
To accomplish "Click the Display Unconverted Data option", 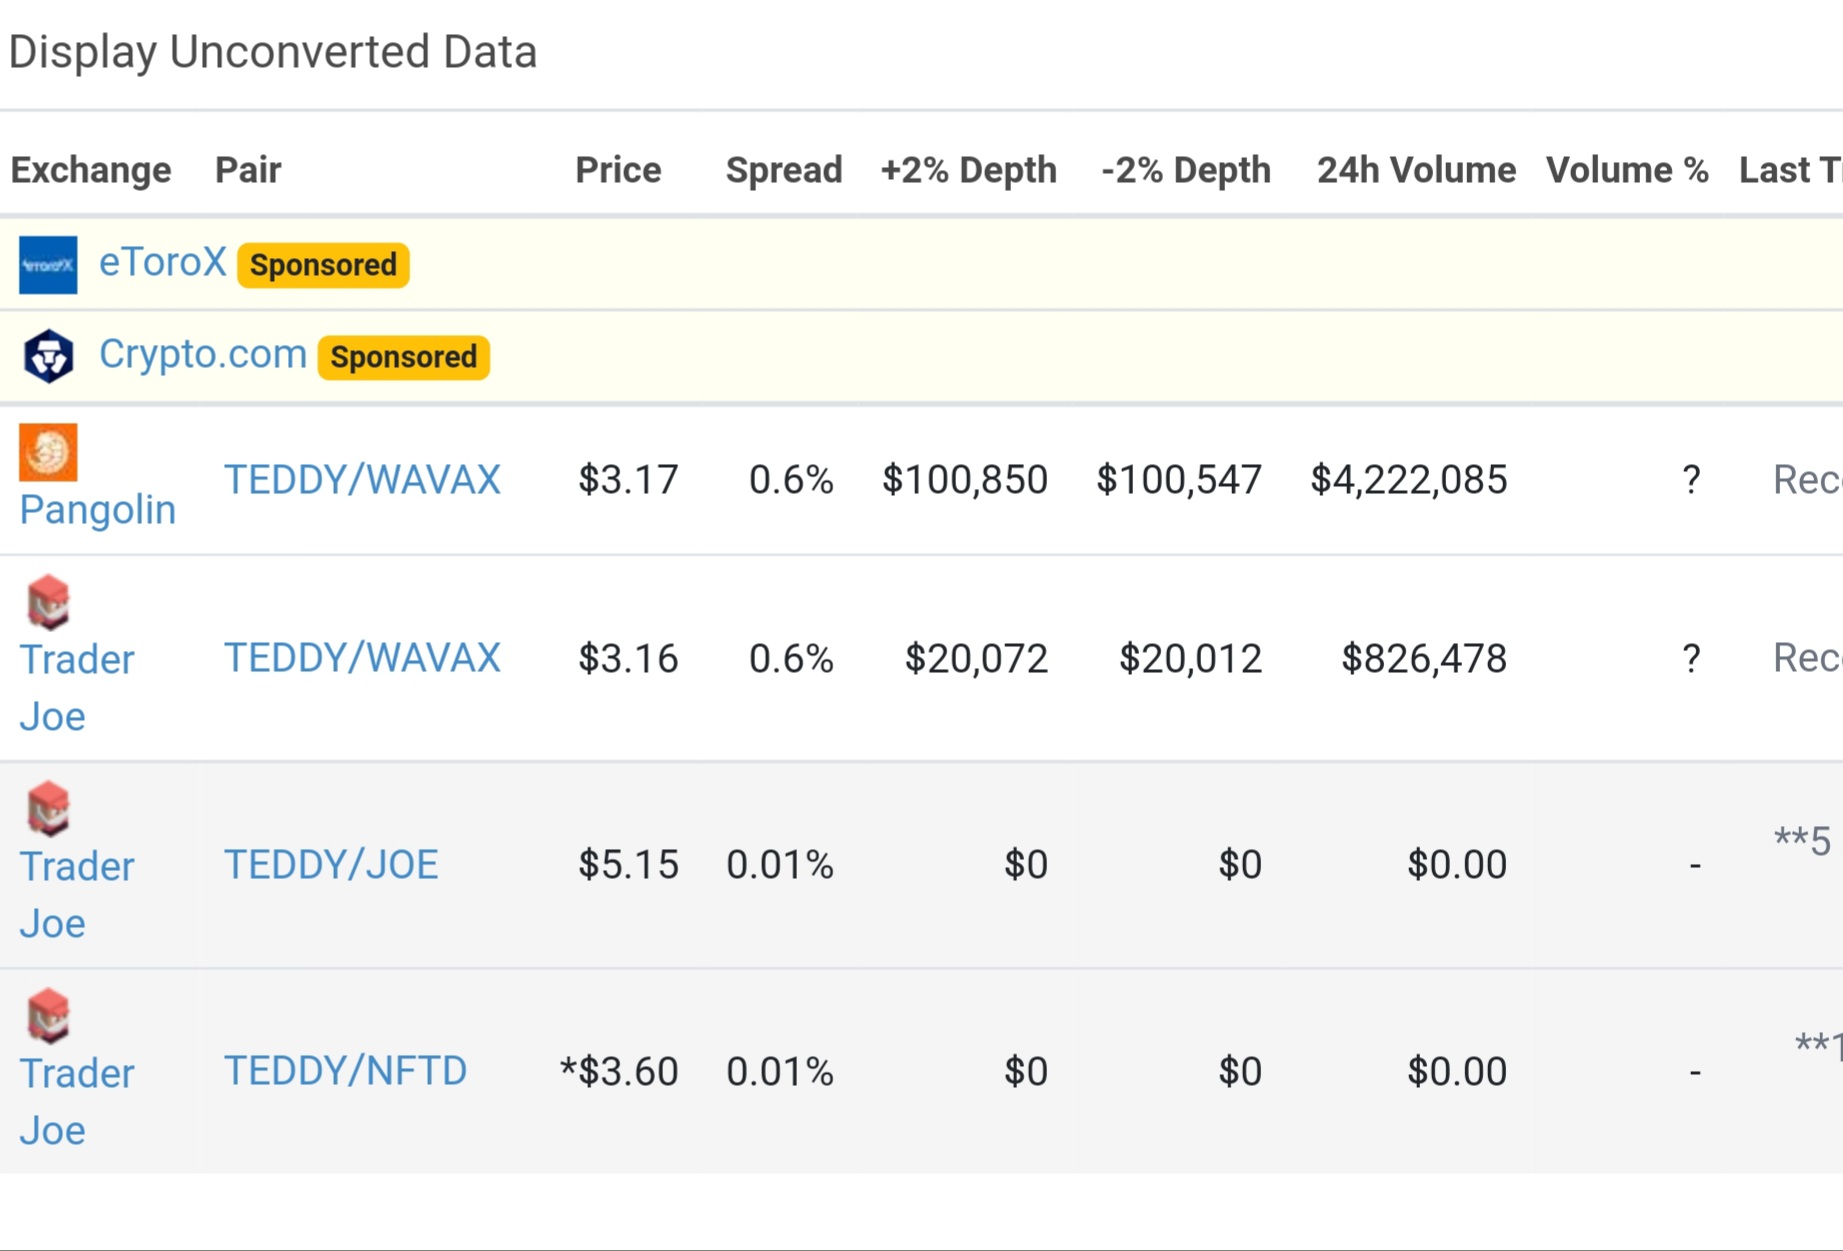I will pyautogui.click(x=273, y=52).
